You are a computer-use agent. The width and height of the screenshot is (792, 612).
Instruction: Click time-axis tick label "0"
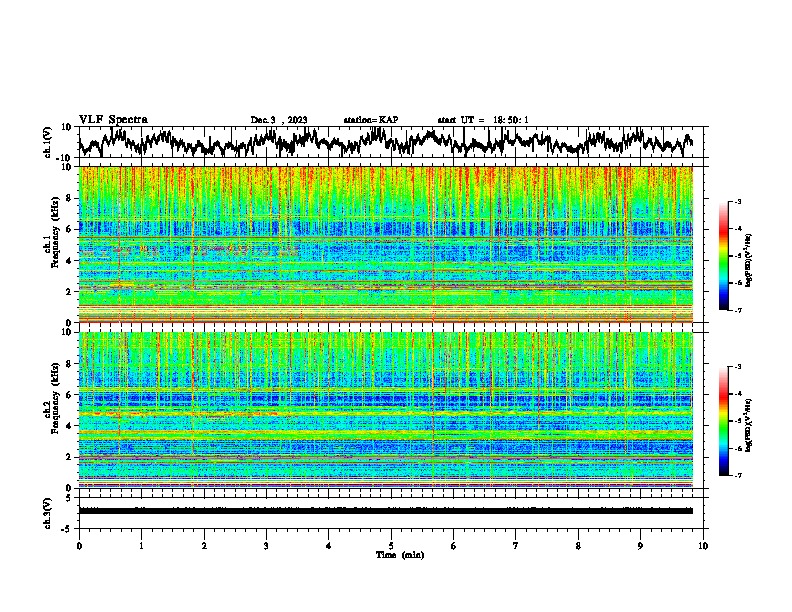point(79,546)
